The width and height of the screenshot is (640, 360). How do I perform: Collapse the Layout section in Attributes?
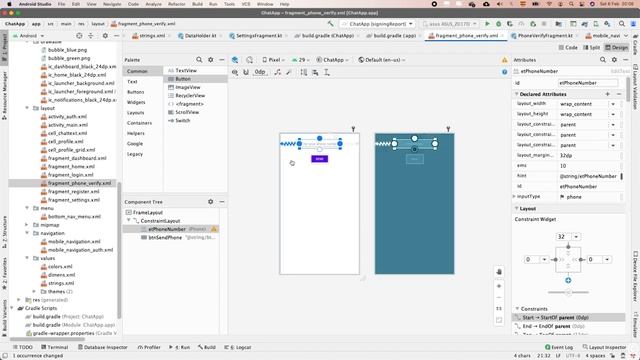tap(517, 209)
